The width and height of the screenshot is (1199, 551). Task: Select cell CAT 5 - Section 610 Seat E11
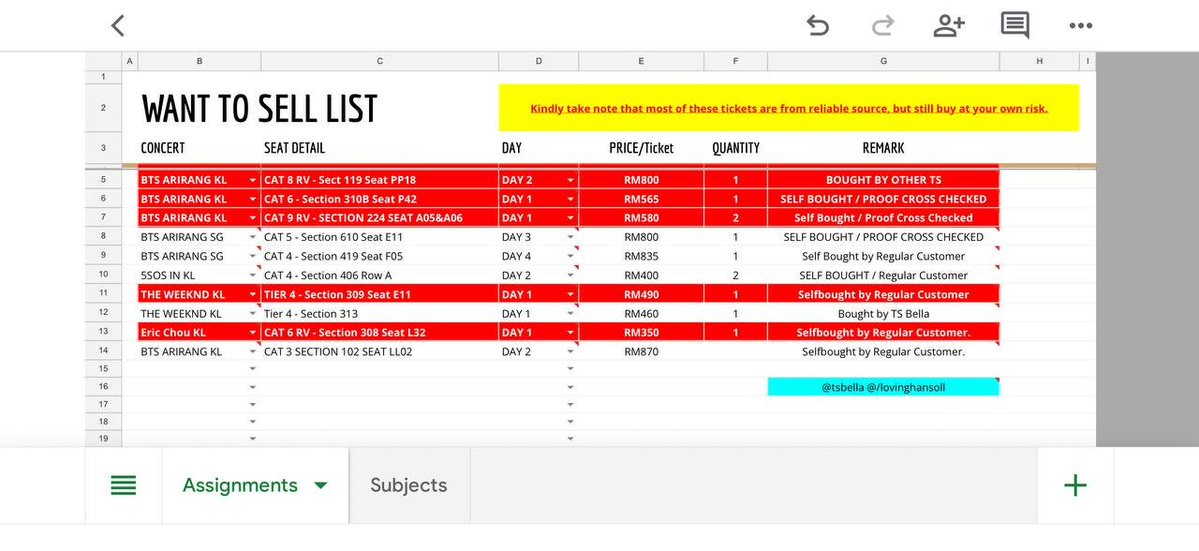380,237
